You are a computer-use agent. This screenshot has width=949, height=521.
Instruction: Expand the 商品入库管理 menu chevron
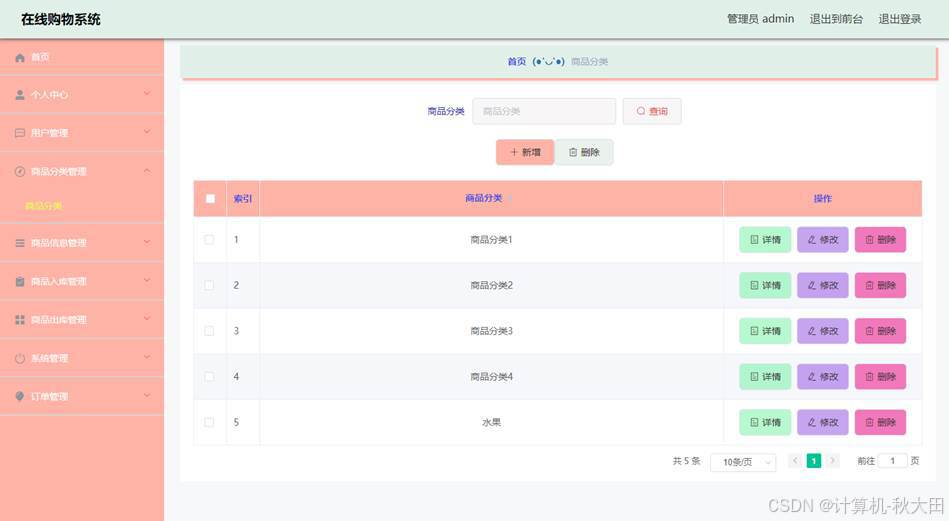tap(147, 281)
